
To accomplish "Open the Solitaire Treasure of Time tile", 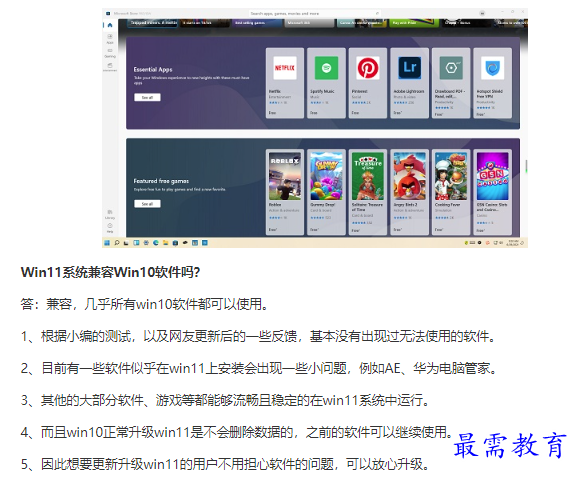I will (x=367, y=192).
